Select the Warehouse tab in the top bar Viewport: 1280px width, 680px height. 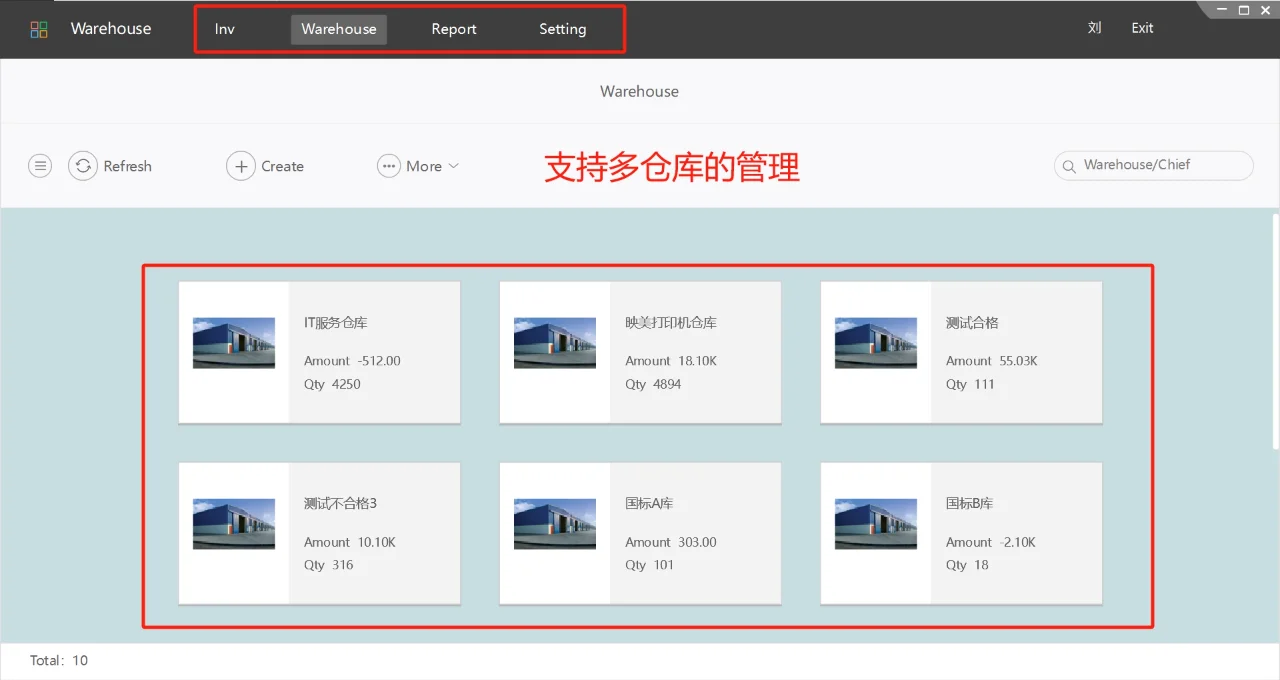338,29
